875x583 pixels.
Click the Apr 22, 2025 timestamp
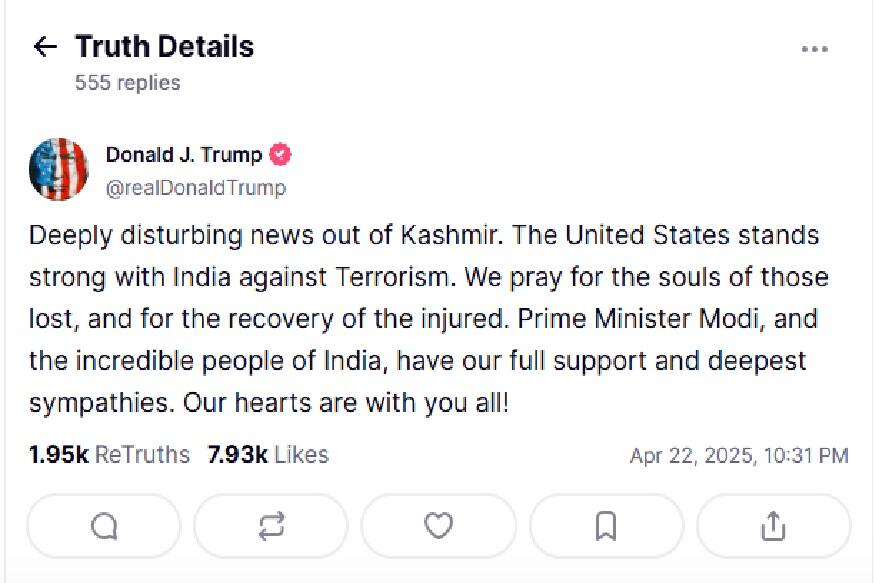pos(738,456)
